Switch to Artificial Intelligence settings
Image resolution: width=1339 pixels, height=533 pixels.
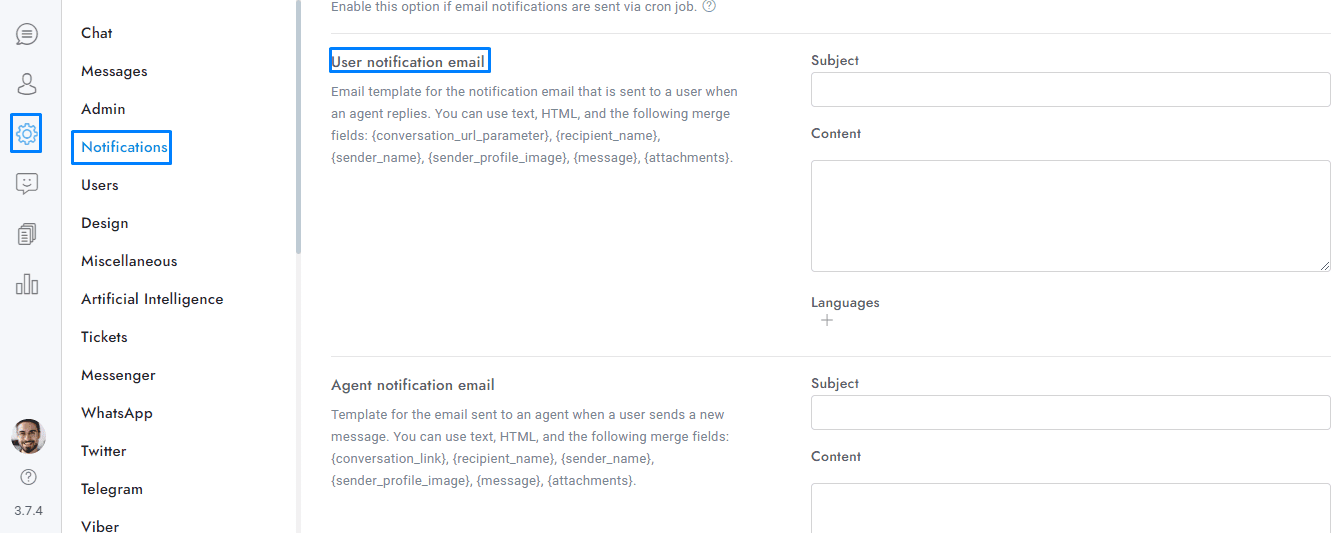pos(152,299)
